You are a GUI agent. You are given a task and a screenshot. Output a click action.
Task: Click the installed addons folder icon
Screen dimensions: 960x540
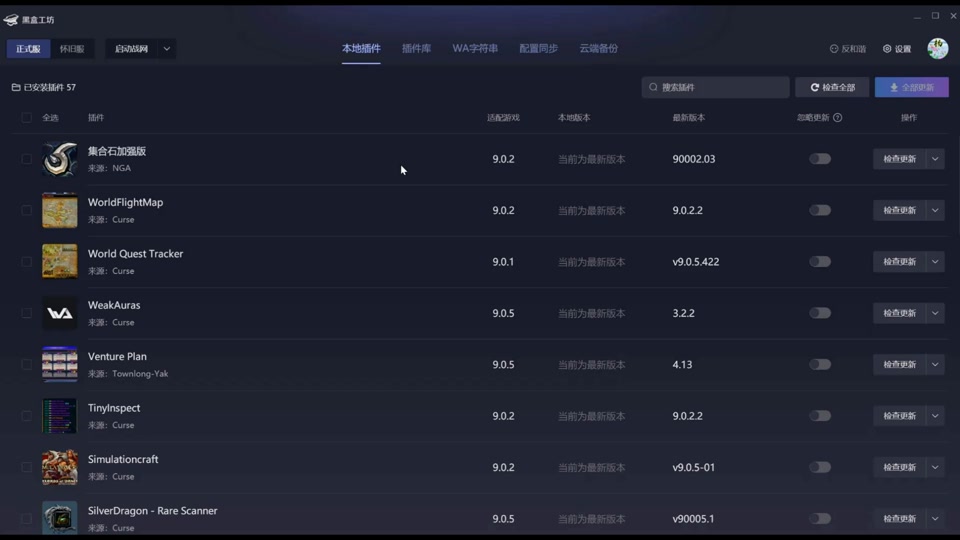pyautogui.click(x=16, y=88)
